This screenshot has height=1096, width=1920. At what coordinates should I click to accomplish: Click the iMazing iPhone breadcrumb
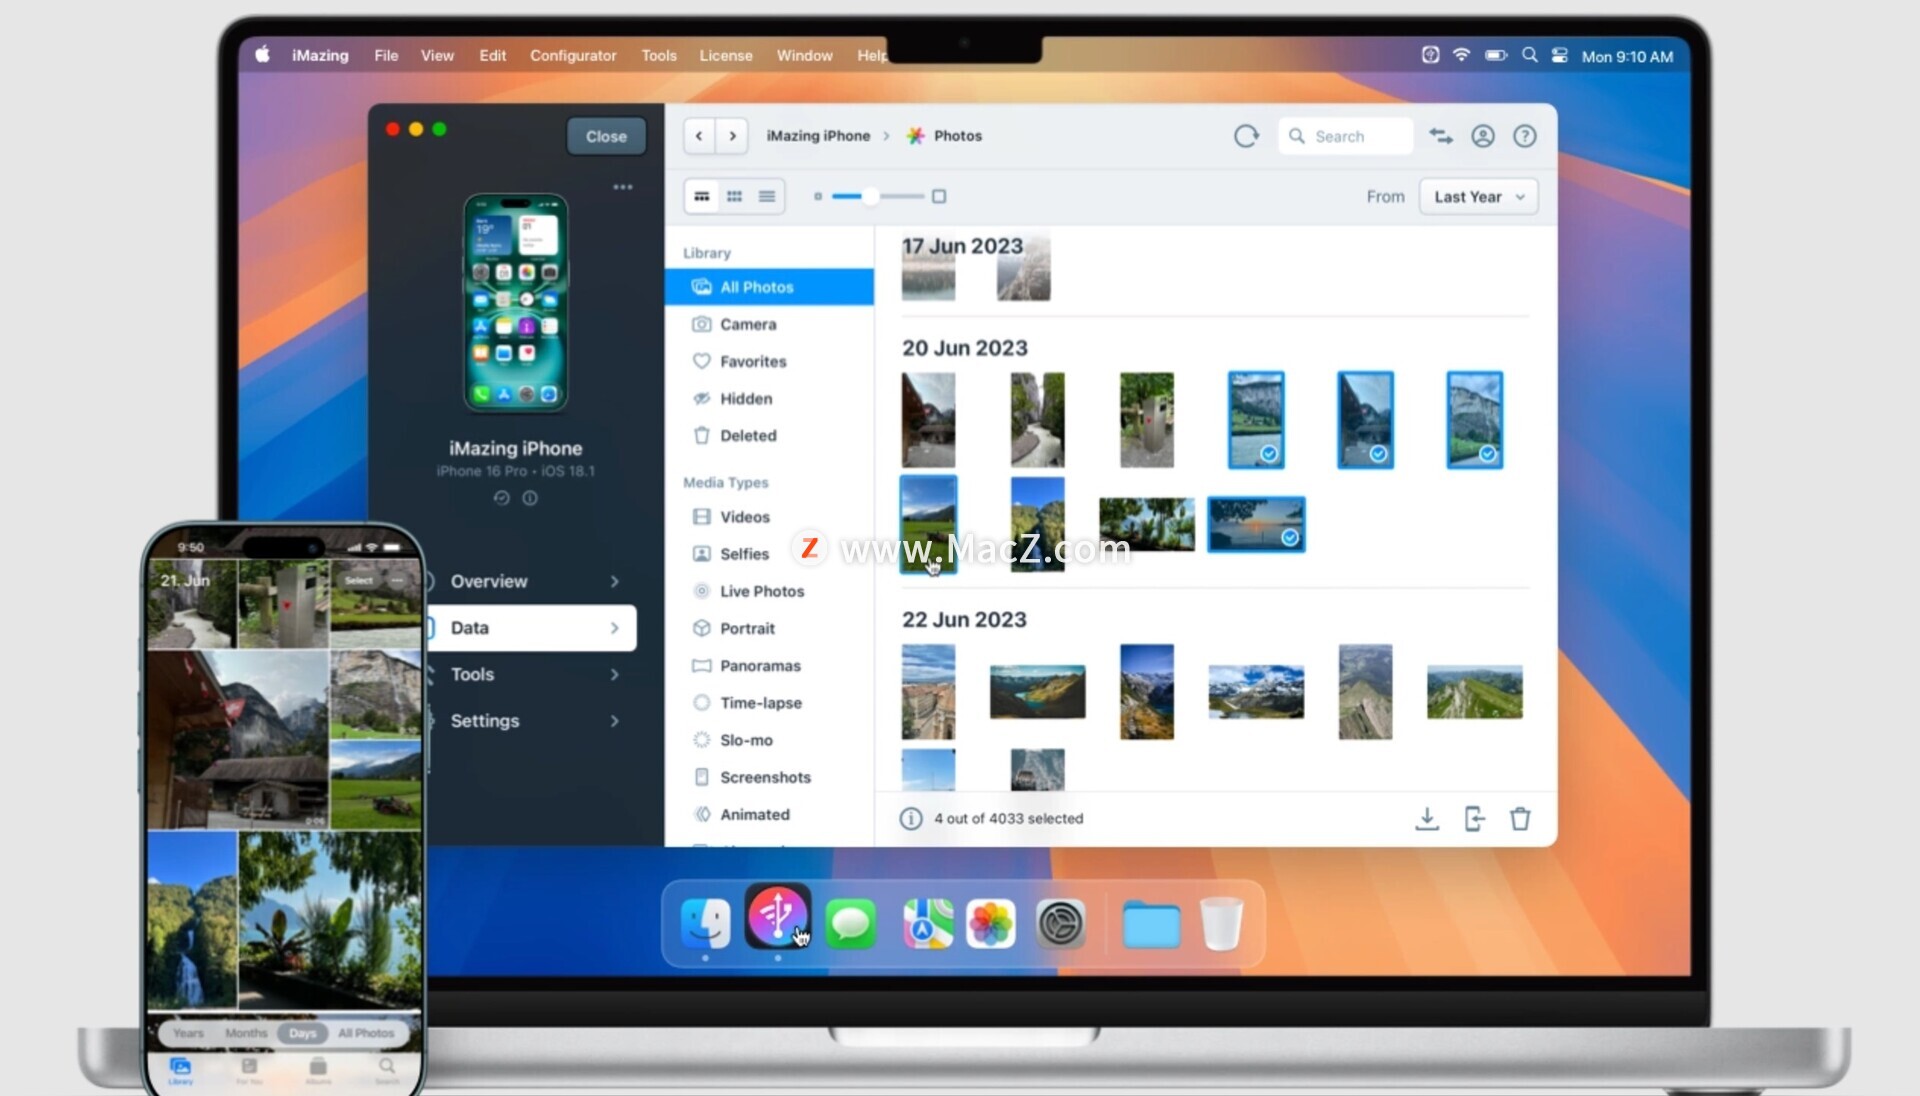point(818,136)
